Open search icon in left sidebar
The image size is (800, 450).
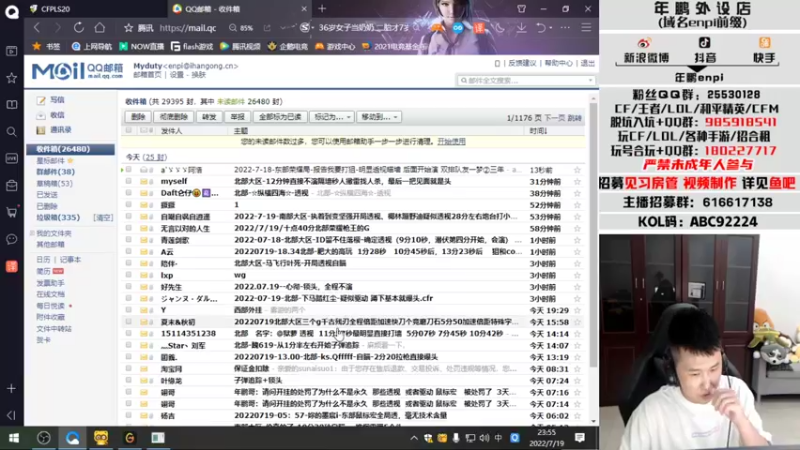coord(11,132)
